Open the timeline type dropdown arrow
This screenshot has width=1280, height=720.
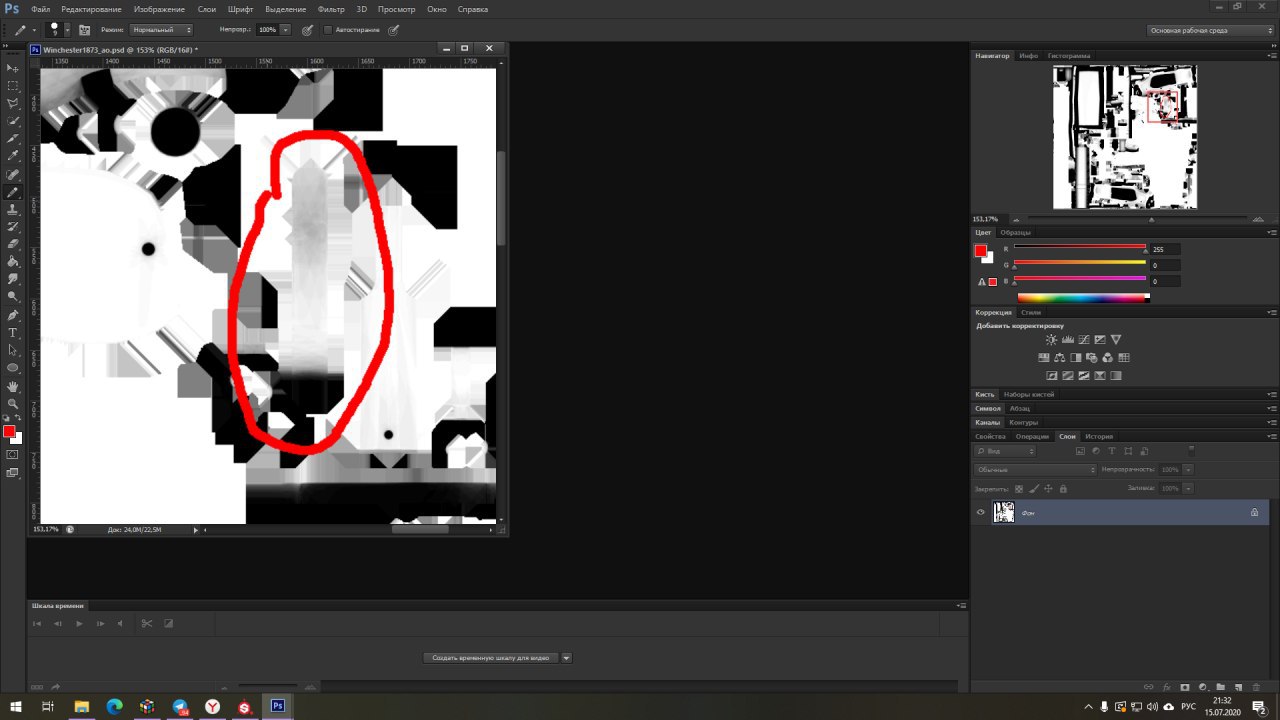tap(567, 658)
